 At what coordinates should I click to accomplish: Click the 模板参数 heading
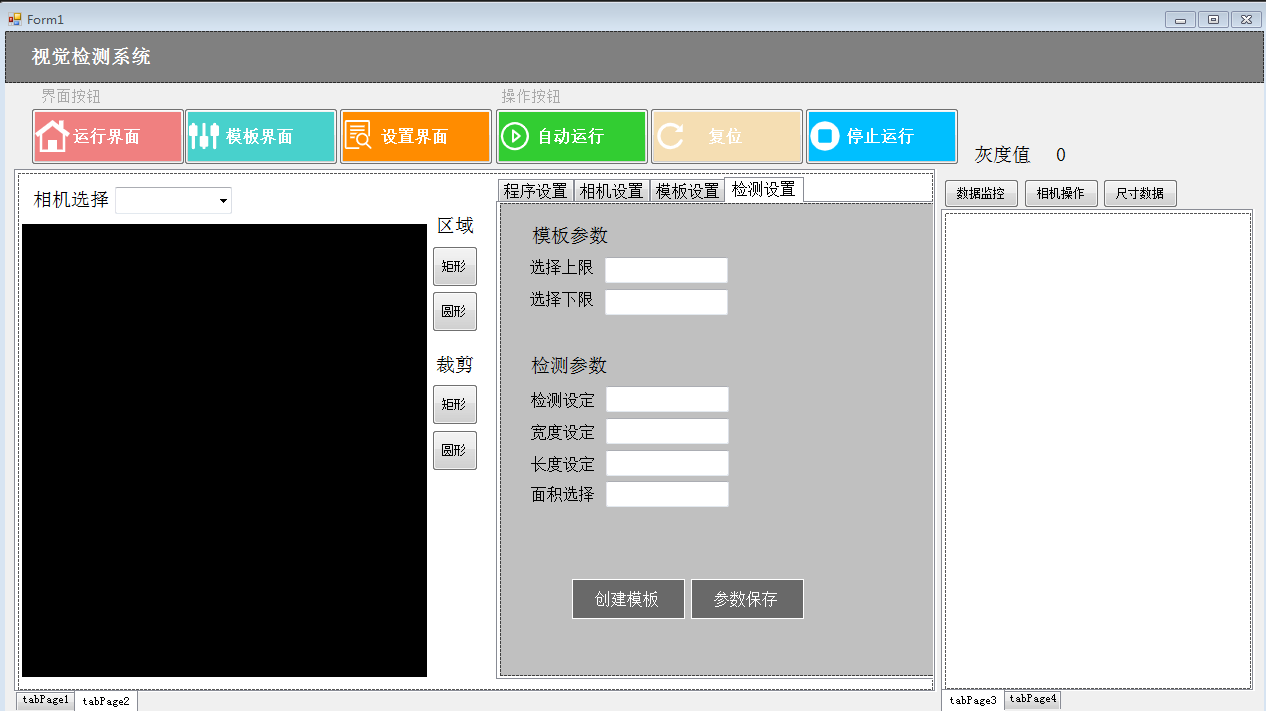click(570, 236)
